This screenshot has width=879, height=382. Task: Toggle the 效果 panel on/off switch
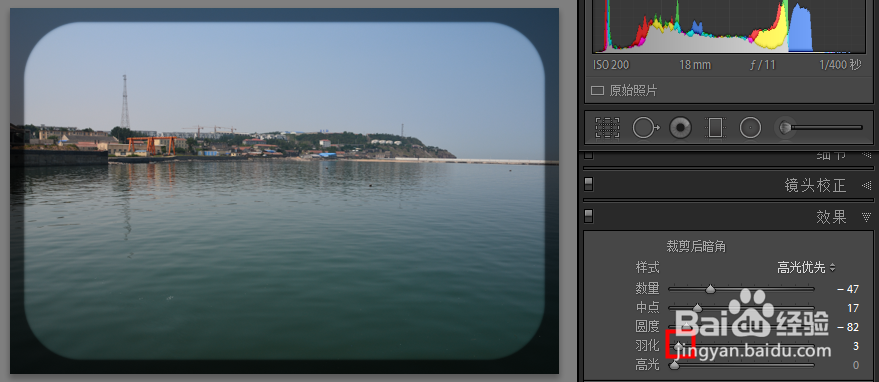tap(589, 216)
